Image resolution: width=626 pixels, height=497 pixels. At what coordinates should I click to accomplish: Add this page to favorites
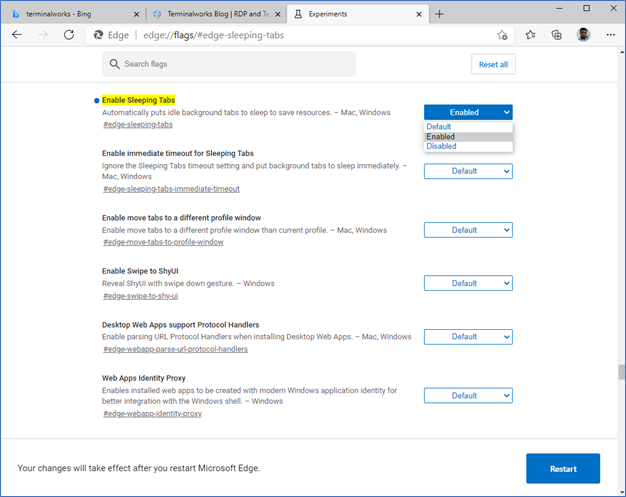502,35
